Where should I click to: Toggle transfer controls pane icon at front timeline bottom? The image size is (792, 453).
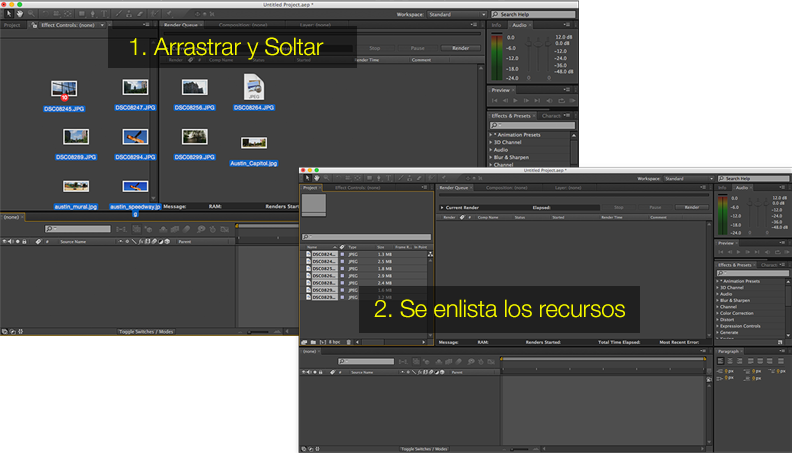tap(311, 448)
